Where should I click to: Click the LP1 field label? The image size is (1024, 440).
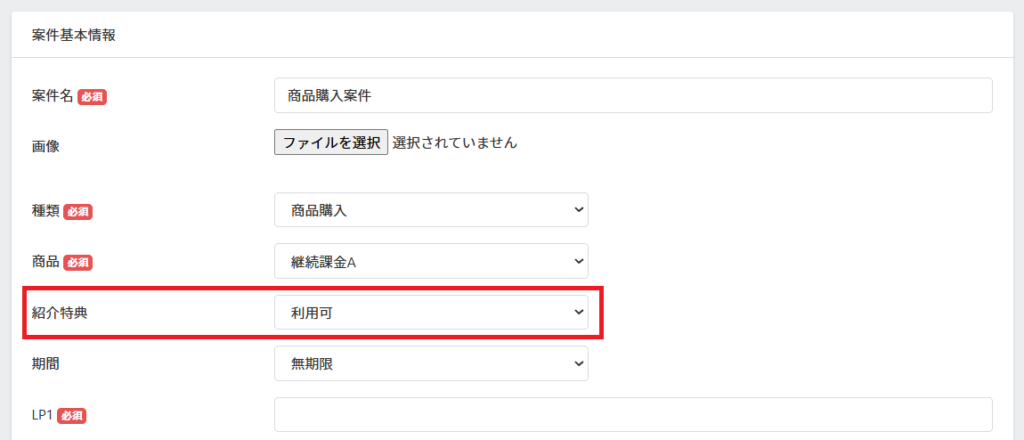[x=42, y=415]
